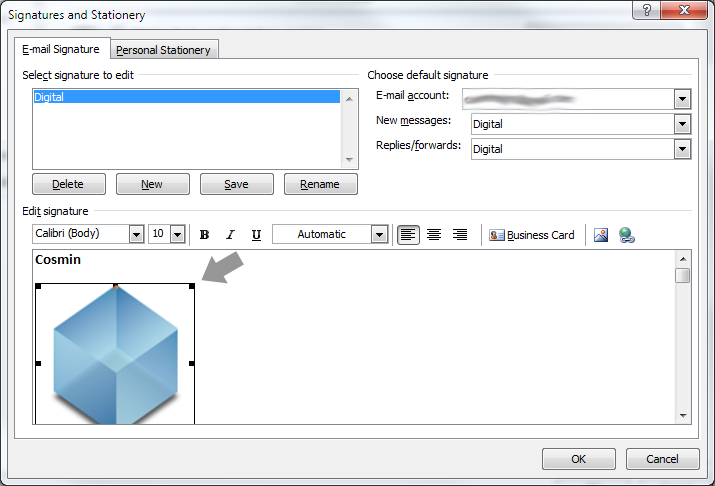Click Cancel to dismiss the dialog
This screenshot has height=486, width=715.
point(663,459)
